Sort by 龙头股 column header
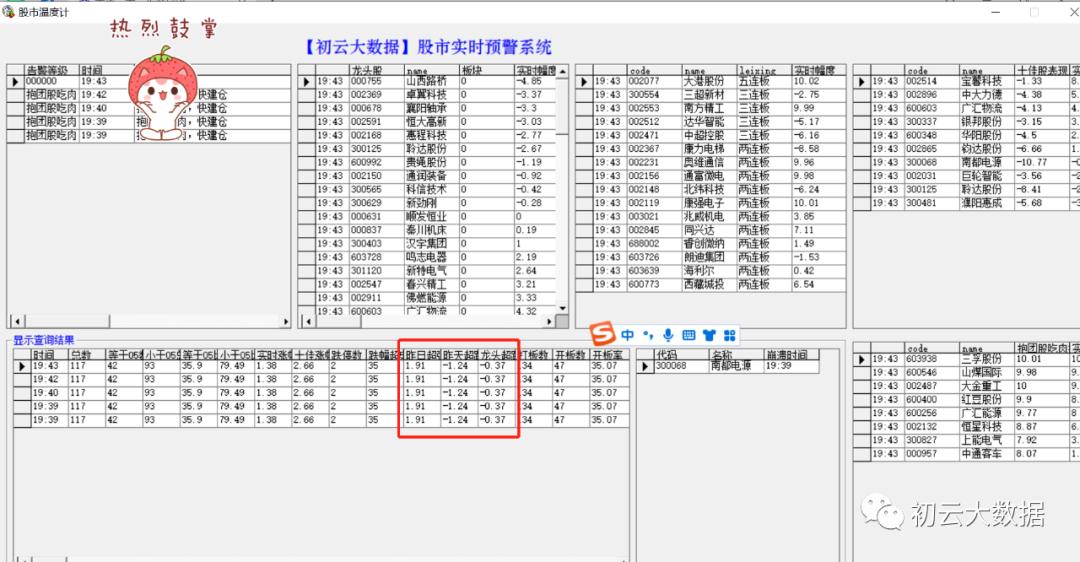Viewport: 1080px width, 562px height. (x=376, y=70)
